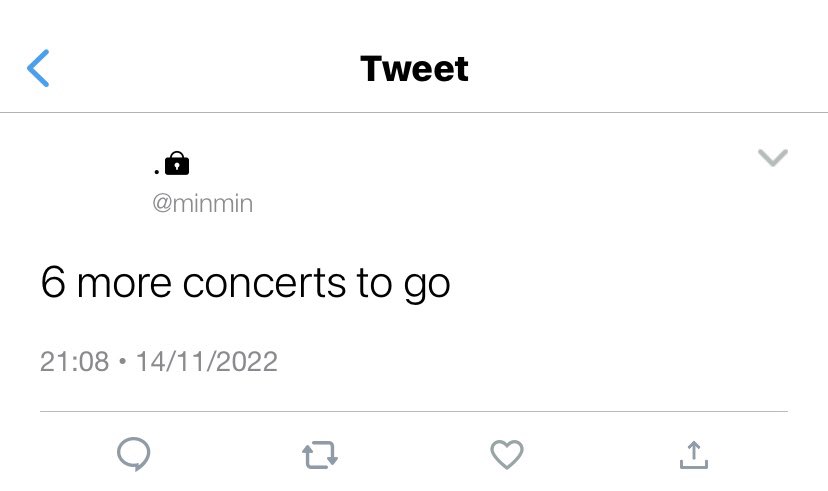Open the @minmin profile handle
Screen dimensions: 828x491
[x=203, y=203]
